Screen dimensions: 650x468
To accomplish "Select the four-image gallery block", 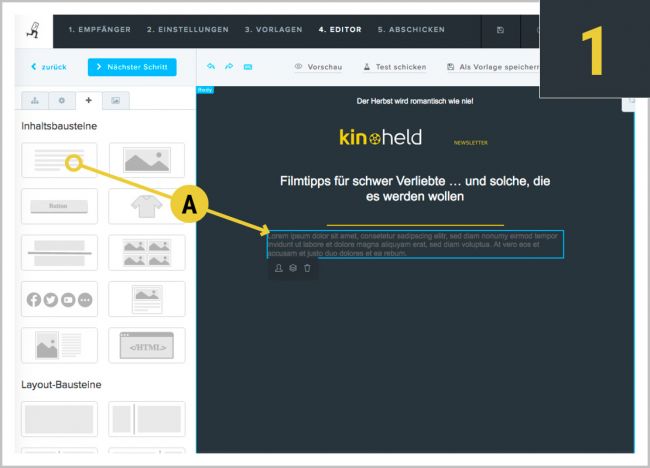I will coord(147,252).
